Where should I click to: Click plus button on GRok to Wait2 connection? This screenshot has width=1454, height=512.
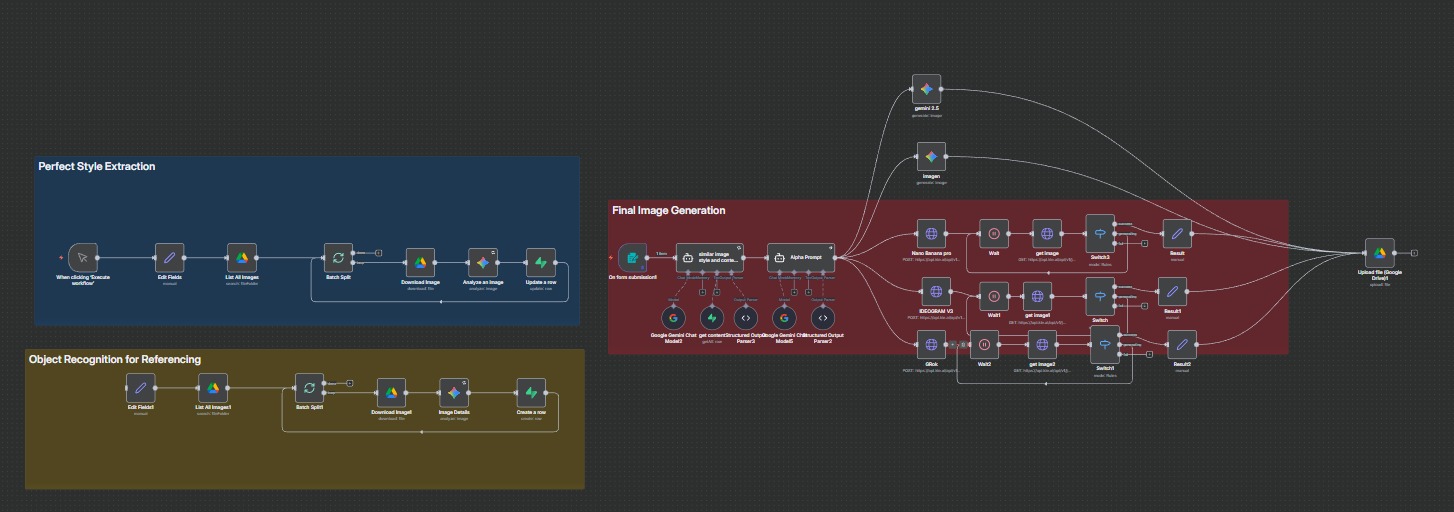click(953, 344)
